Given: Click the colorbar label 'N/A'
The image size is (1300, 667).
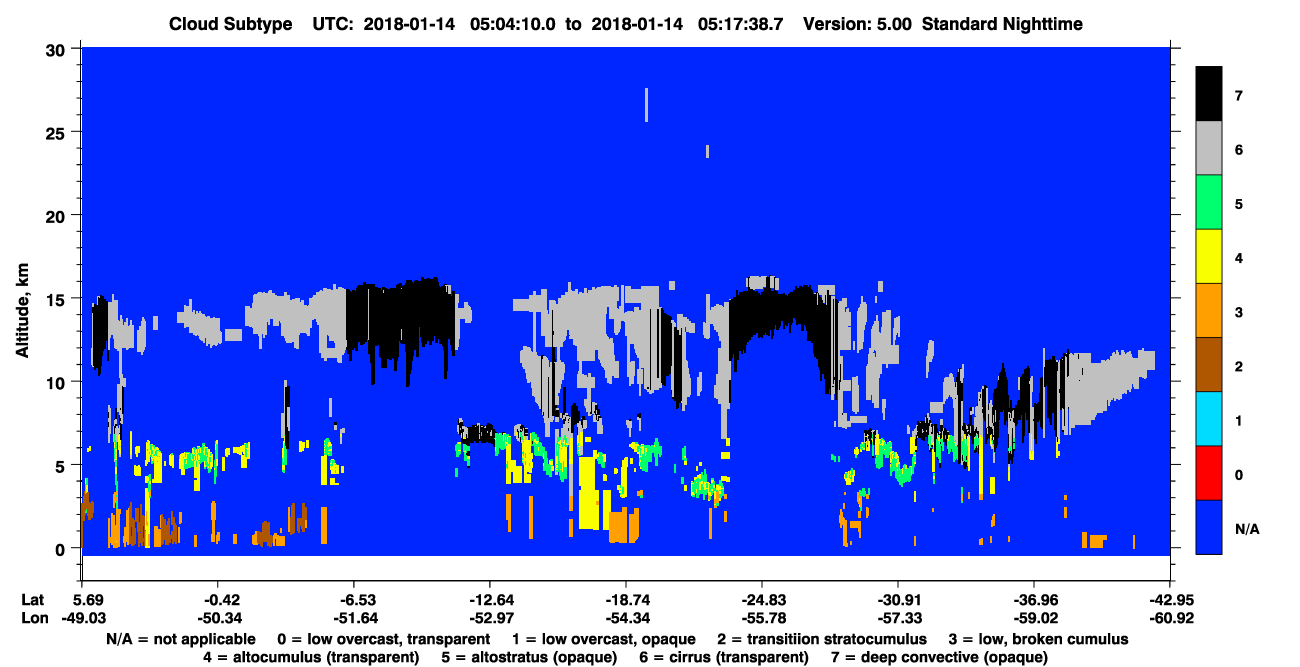Looking at the screenshot, I should click(x=1247, y=528).
